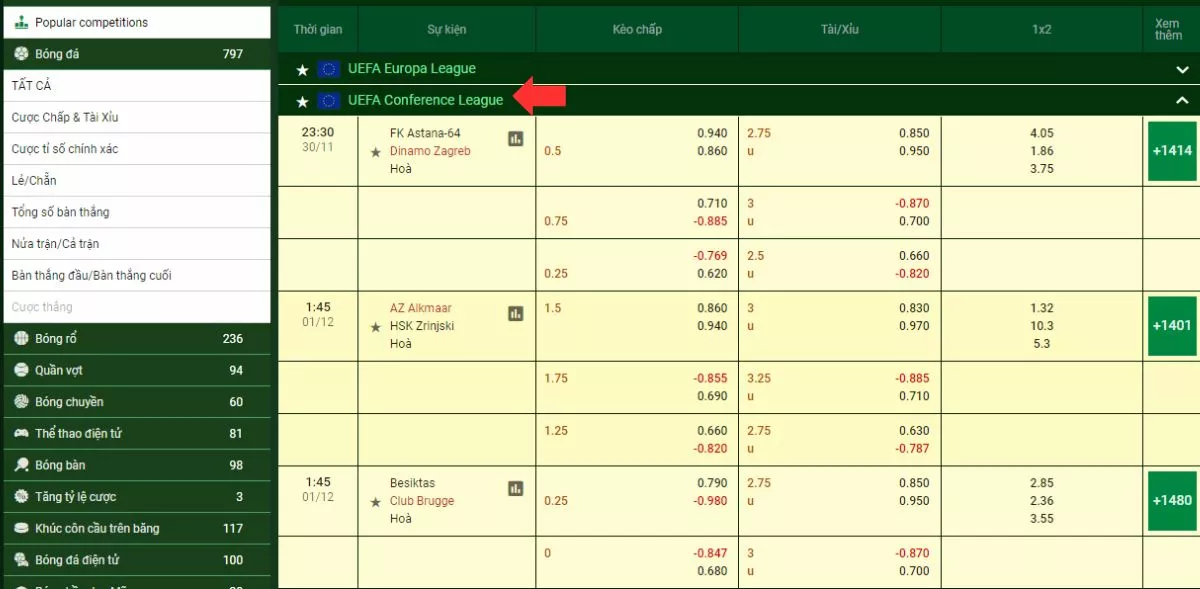The width and height of the screenshot is (1200, 589).
Task: Click the EU flag next to UEFA Europa League
Action: tap(329, 69)
